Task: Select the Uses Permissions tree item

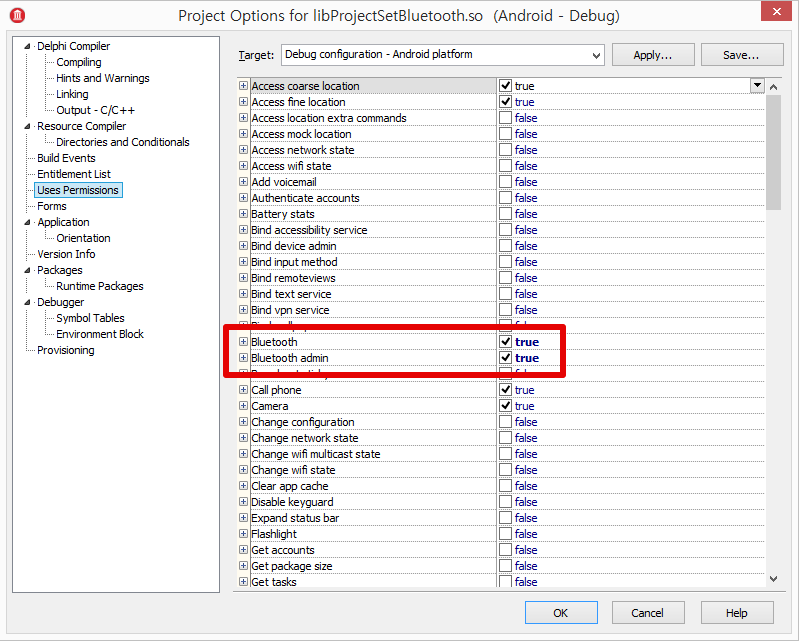Action: click(78, 190)
